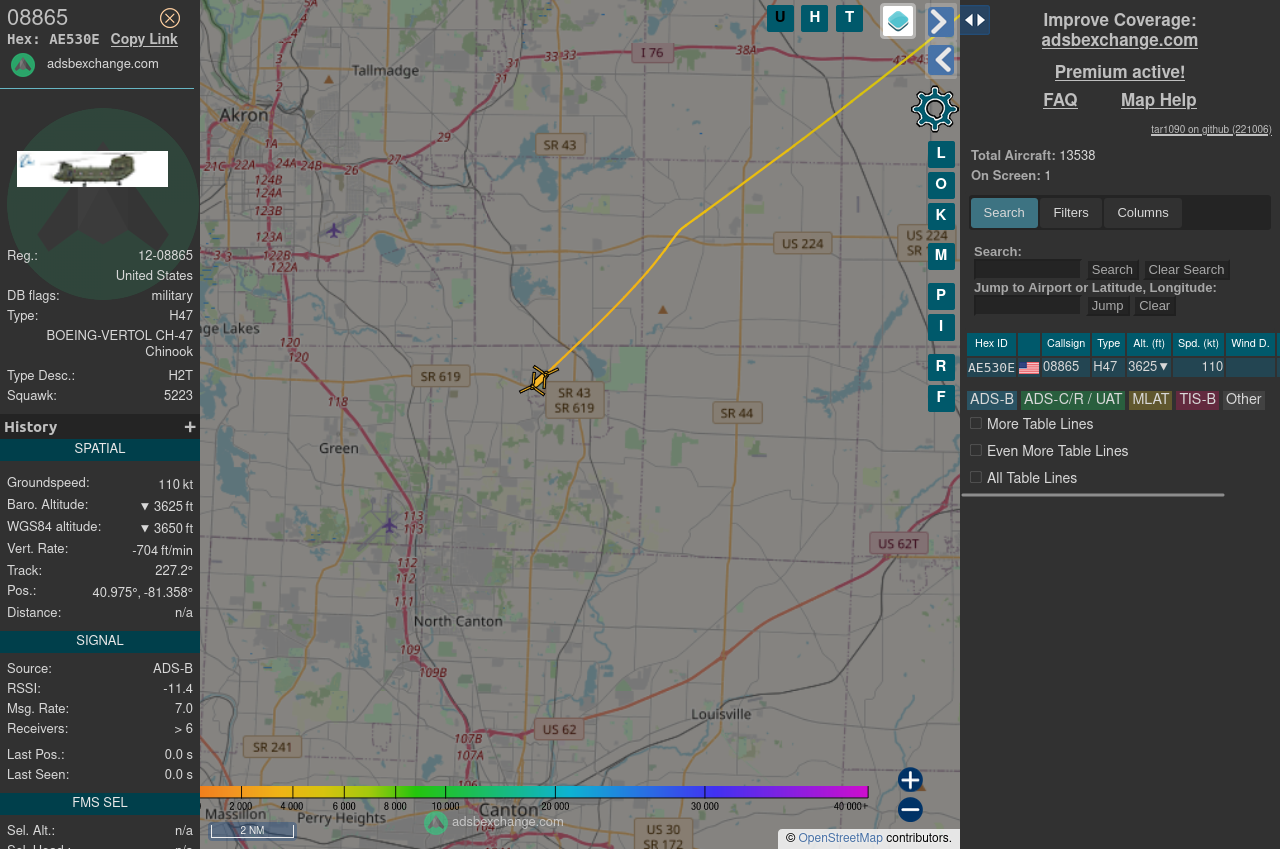Click the Clear Search button

1186,270
